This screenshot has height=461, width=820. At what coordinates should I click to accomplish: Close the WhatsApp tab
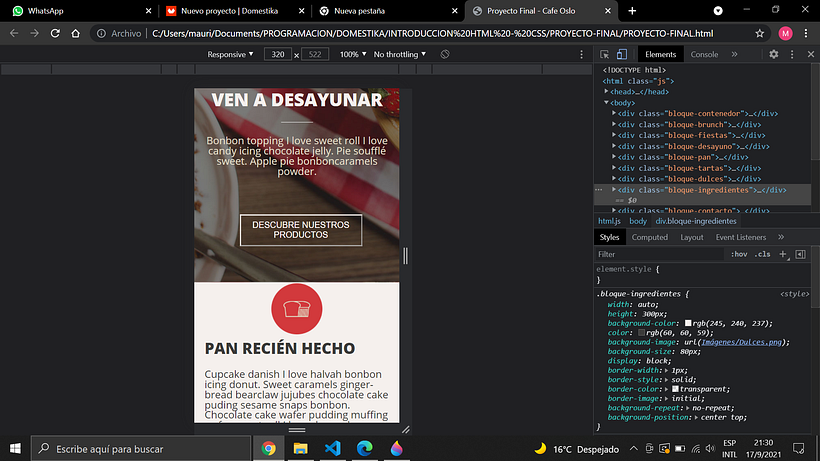[x=149, y=11]
